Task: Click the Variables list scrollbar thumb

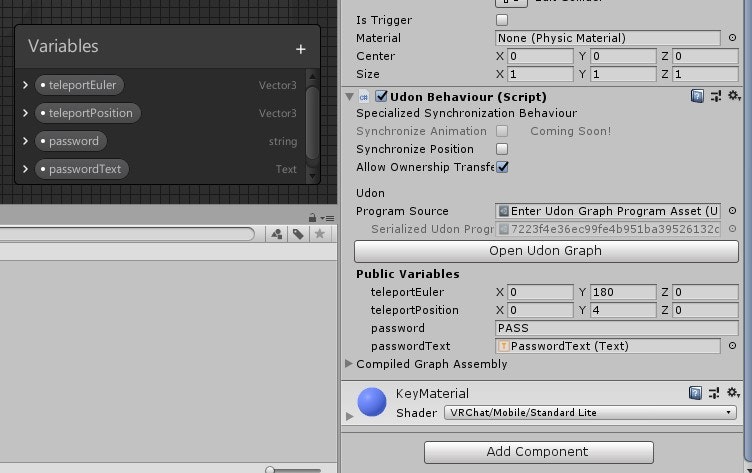Action: [x=312, y=123]
